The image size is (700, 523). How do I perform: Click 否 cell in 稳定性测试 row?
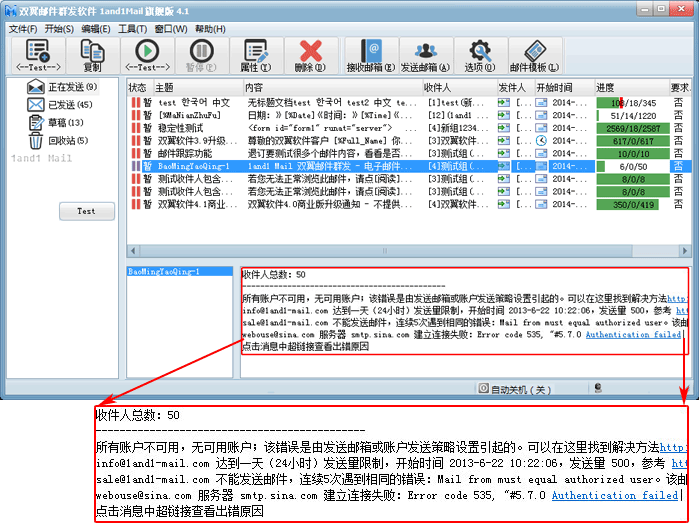coord(678,128)
